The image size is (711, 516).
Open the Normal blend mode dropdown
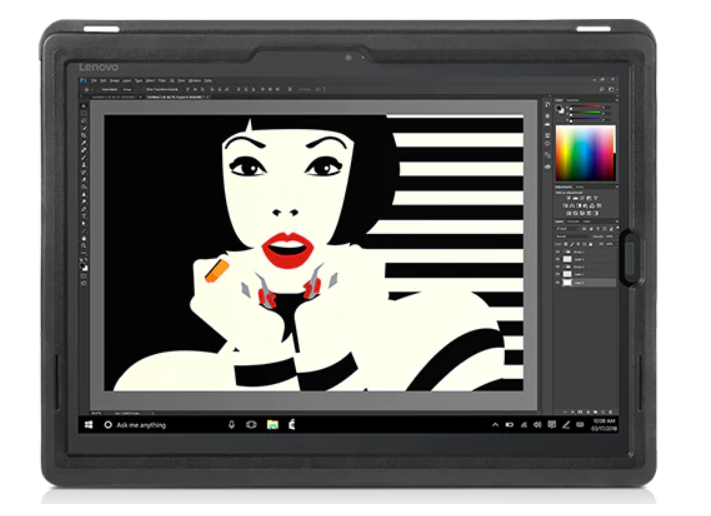click(x=573, y=237)
